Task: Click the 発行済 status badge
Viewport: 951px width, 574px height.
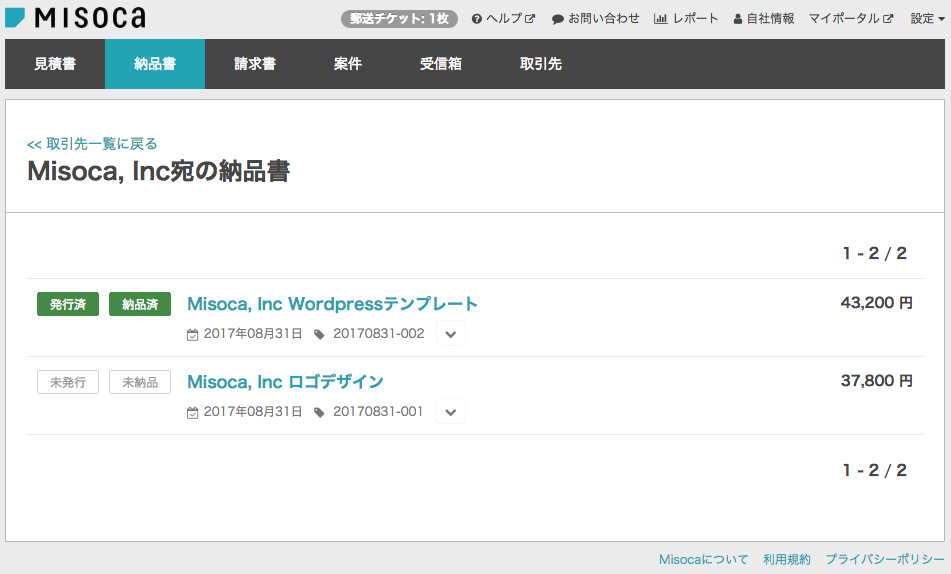Action: pos(68,304)
